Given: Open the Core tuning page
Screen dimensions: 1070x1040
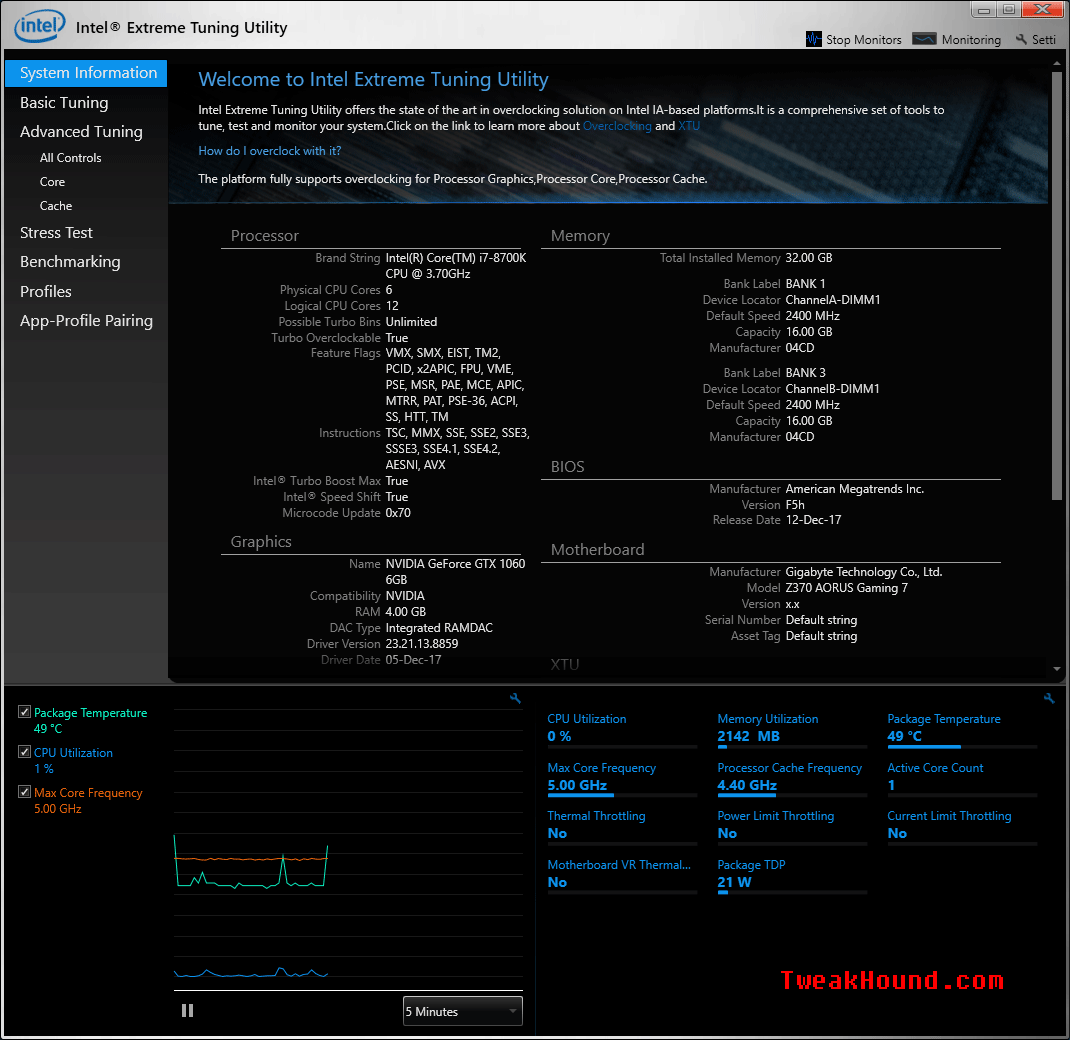Looking at the screenshot, I should pyautogui.click(x=53, y=182).
